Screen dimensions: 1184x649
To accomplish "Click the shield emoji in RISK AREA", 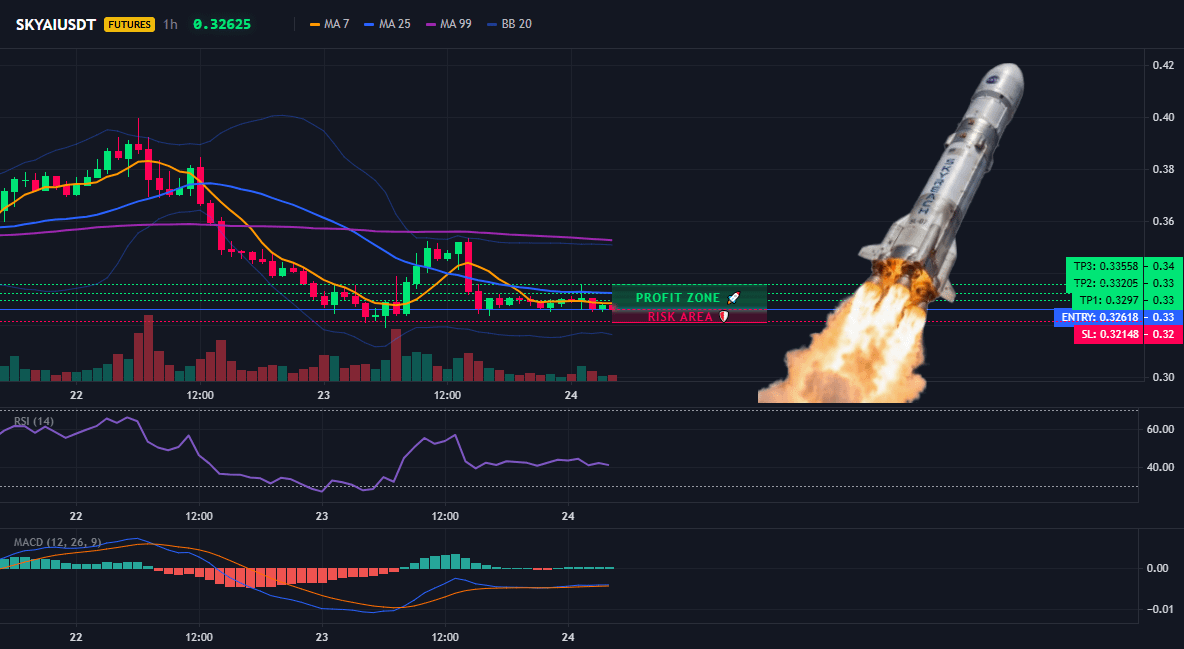I will [723, 317].
